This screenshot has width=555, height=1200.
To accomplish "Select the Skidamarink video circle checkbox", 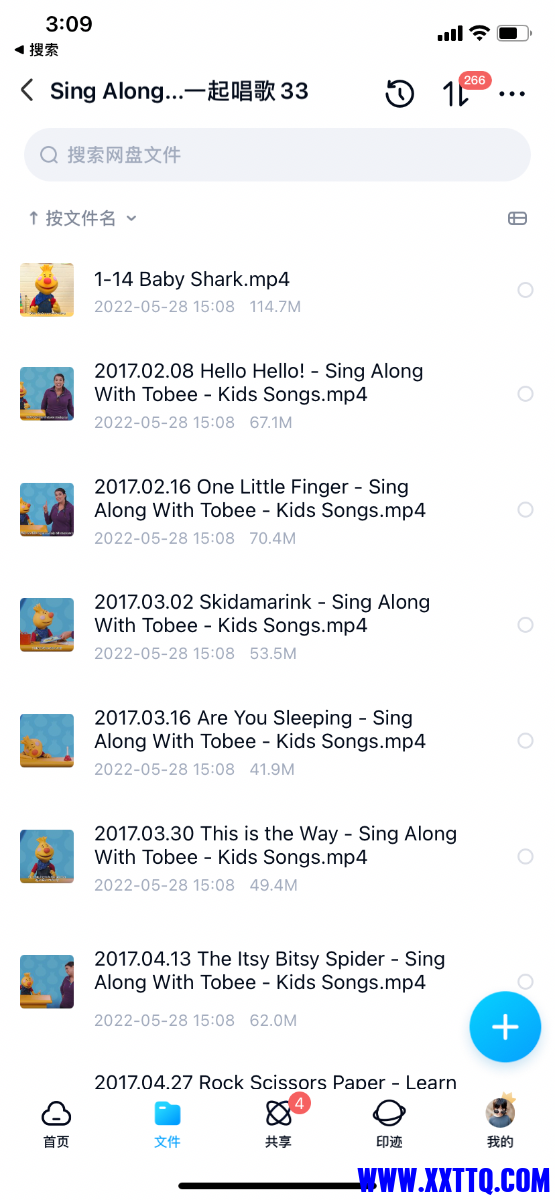I will (525, 625).
